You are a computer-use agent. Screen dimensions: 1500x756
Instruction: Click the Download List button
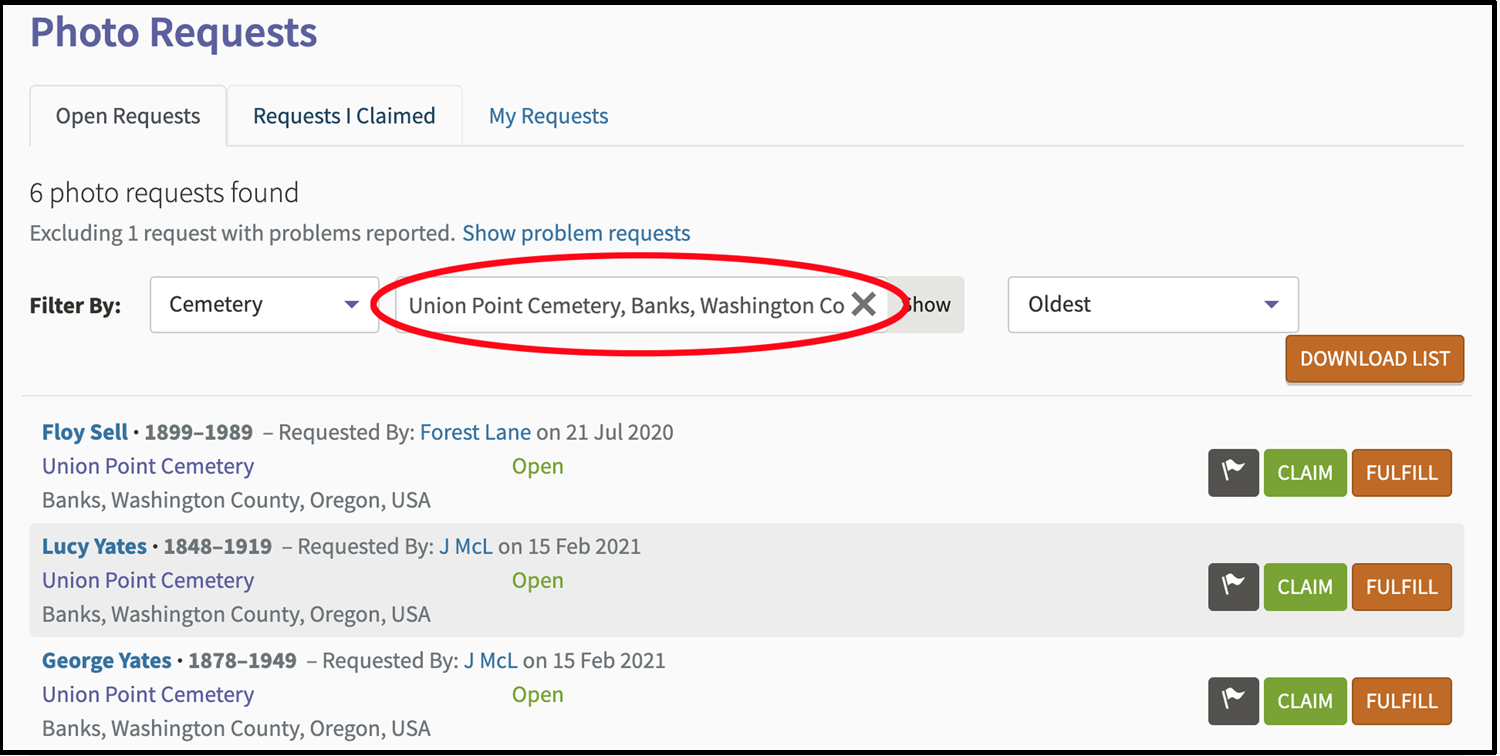[1374, 359]
